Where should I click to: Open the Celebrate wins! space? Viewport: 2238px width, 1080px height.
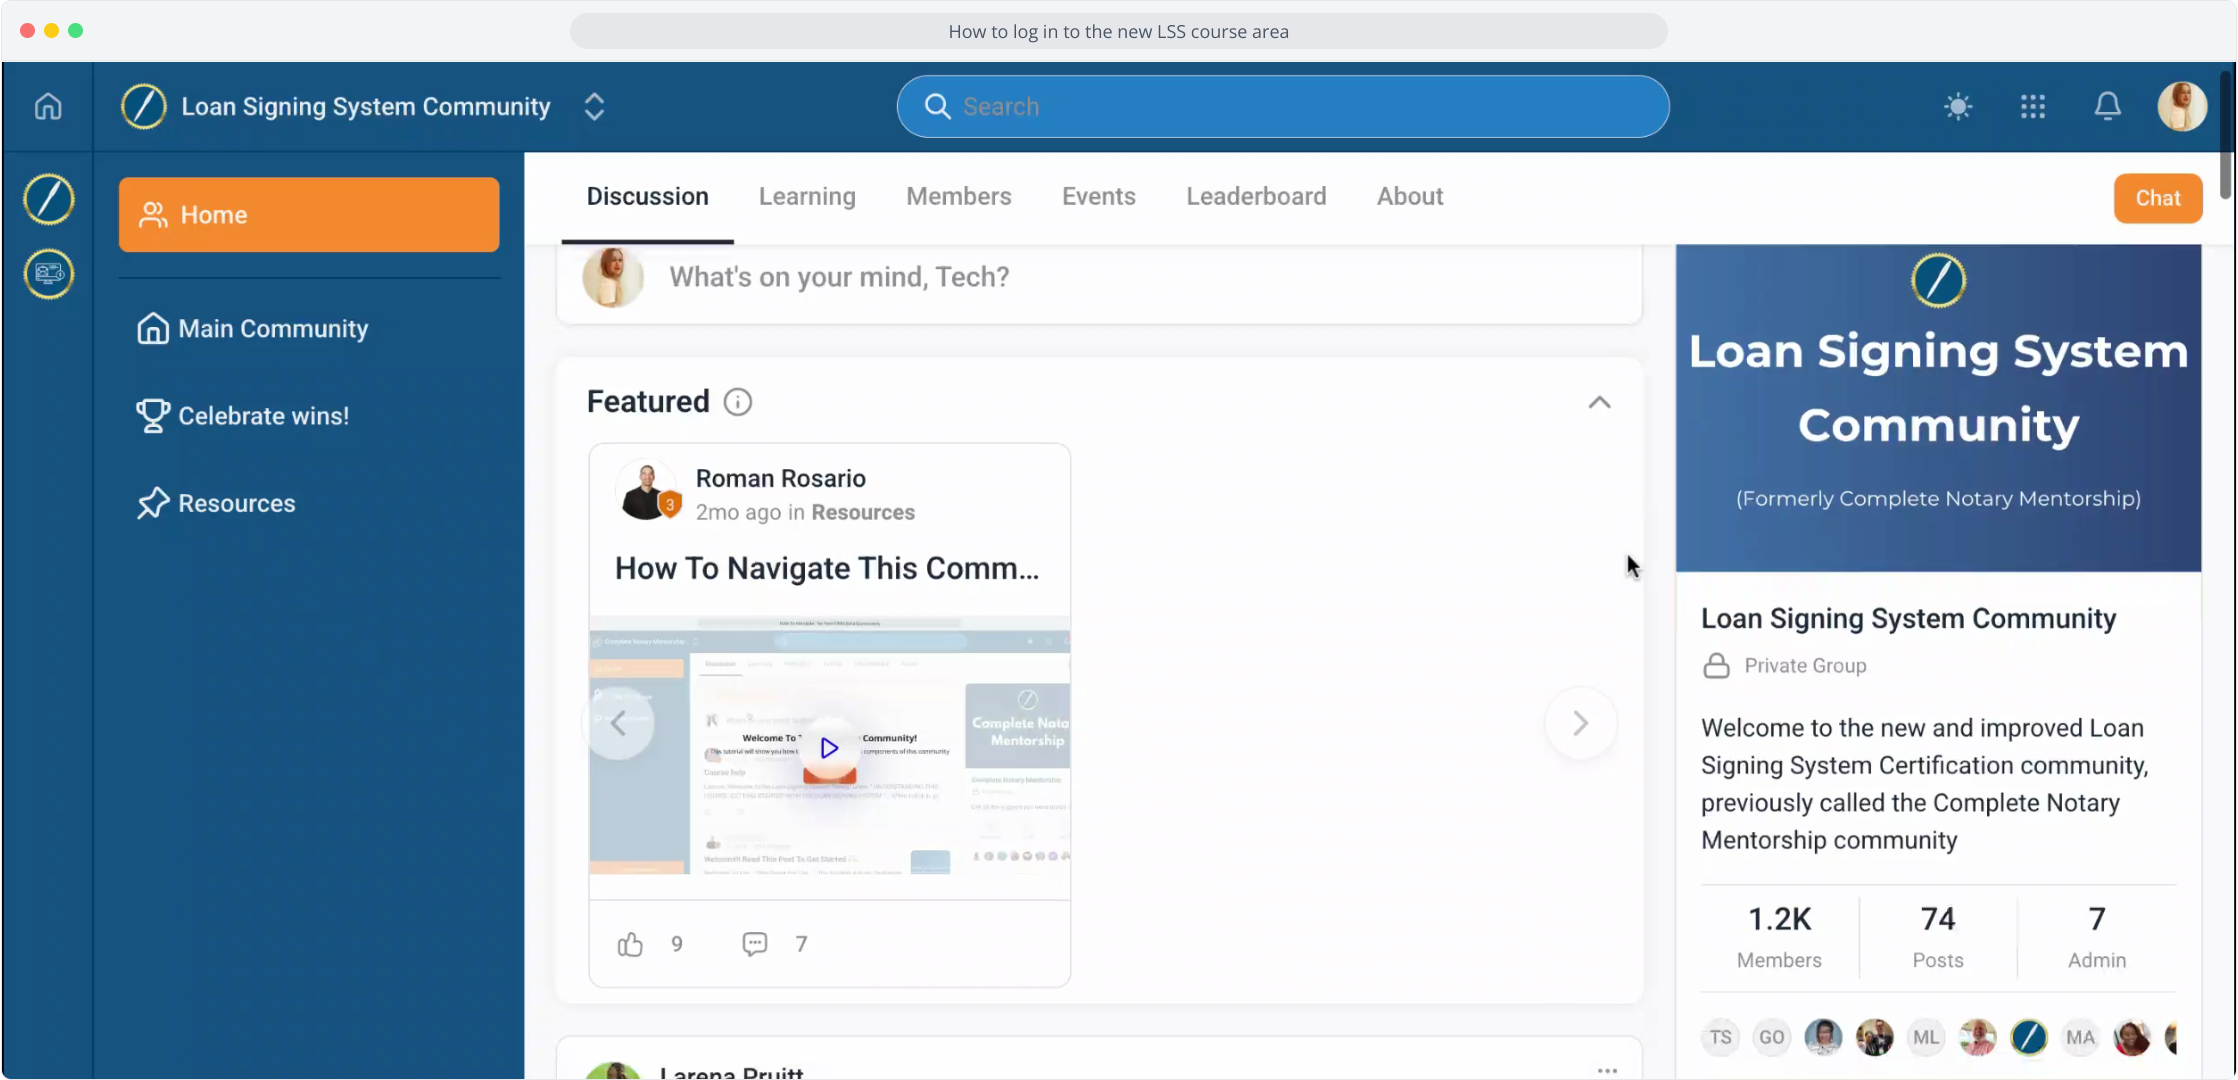click(243, 416)
